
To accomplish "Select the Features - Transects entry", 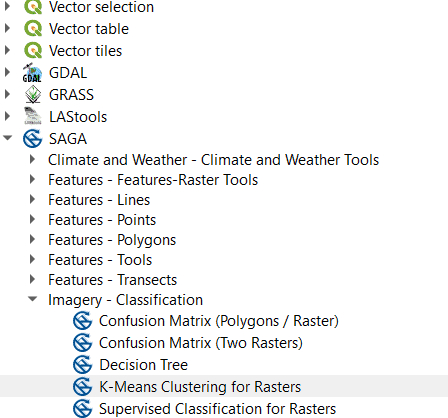I will click(112, 280).
